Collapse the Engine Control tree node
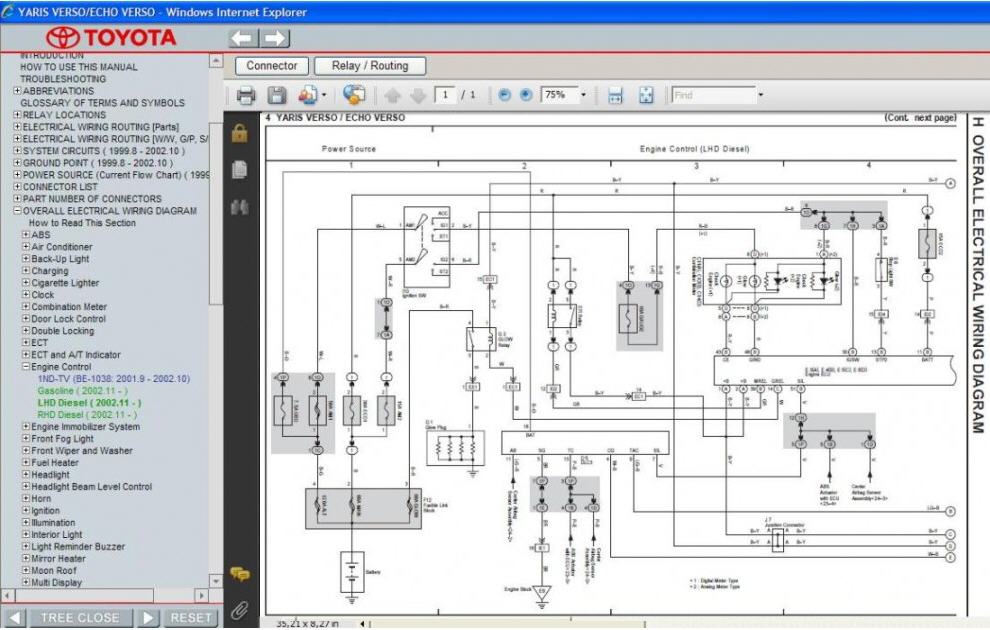This screenshot has width=990, height=630. point(26,366)
